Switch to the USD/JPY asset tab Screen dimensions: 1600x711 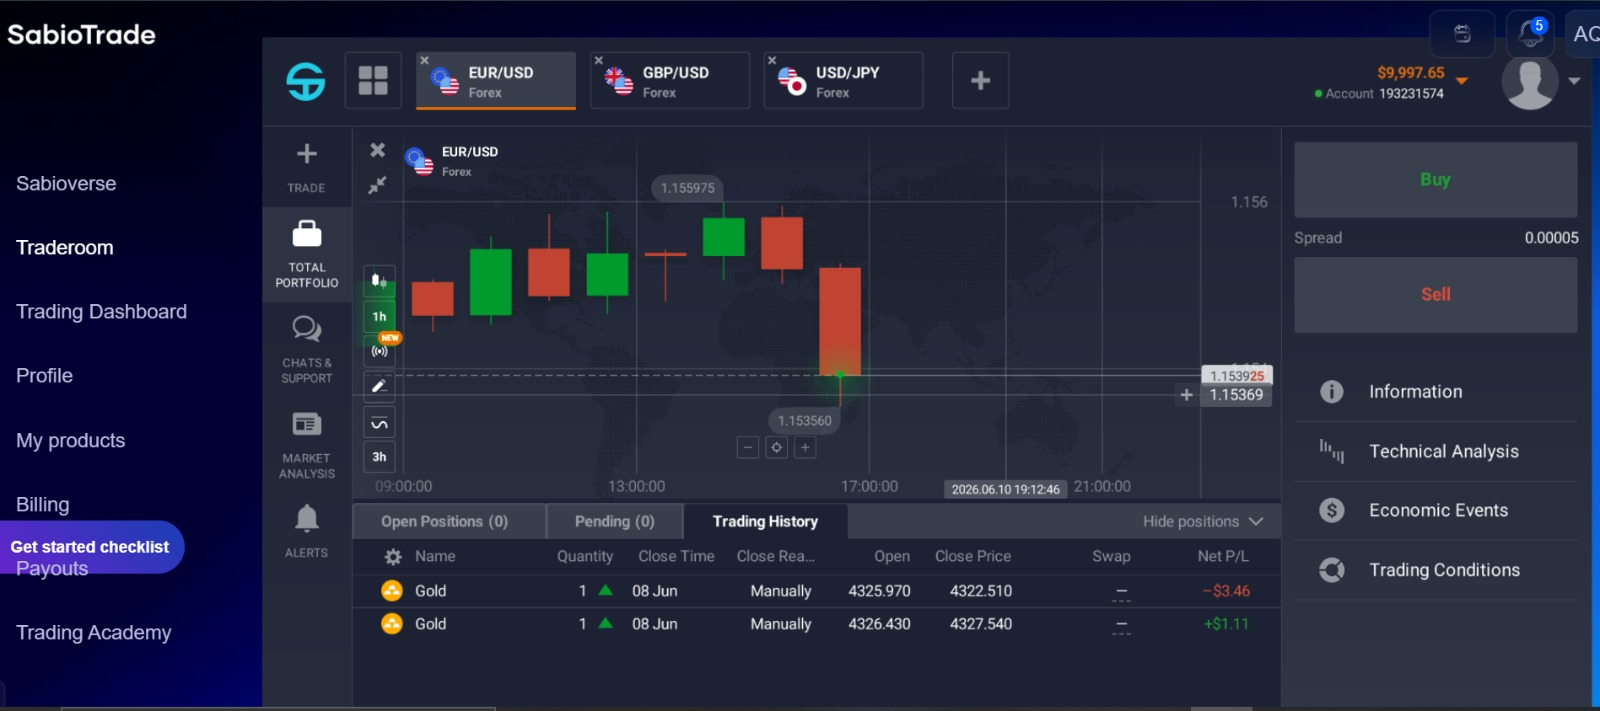pos(843,81)
